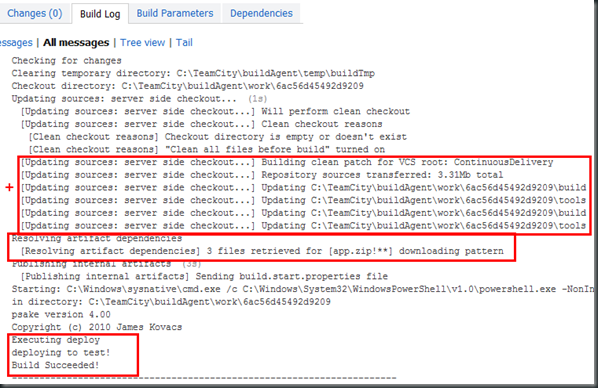The width and height of the screenshot is (598, 388).
Task: Click the 'Starting: C:\Windows\sysnative\cmd.exe' line
Action: coord(303,289)
